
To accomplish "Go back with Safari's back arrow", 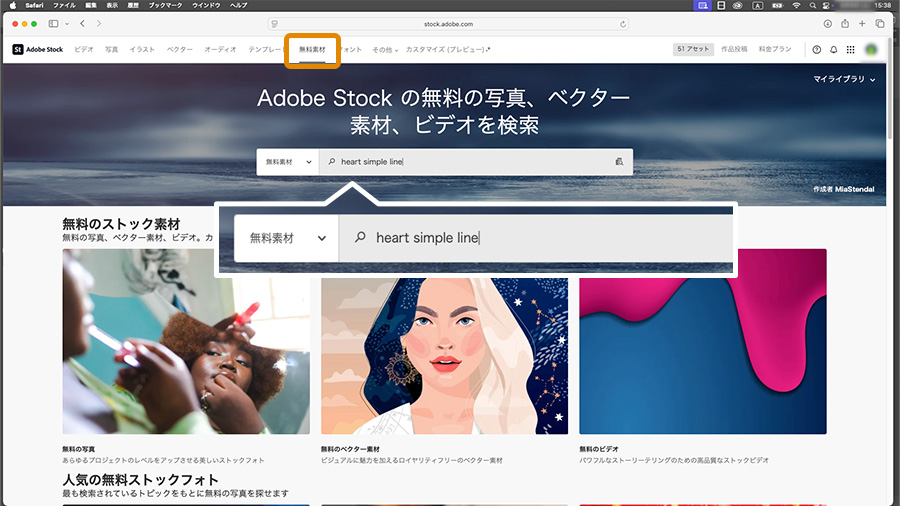I will pos(83,24).
